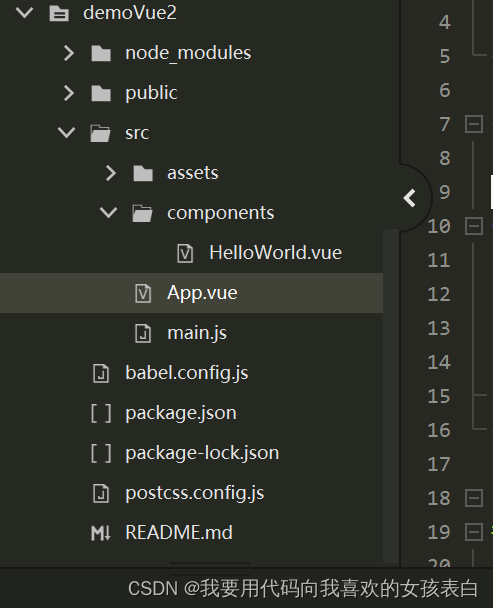
Task: Click line number 13 in the gutter
Action: coord(439,328)
